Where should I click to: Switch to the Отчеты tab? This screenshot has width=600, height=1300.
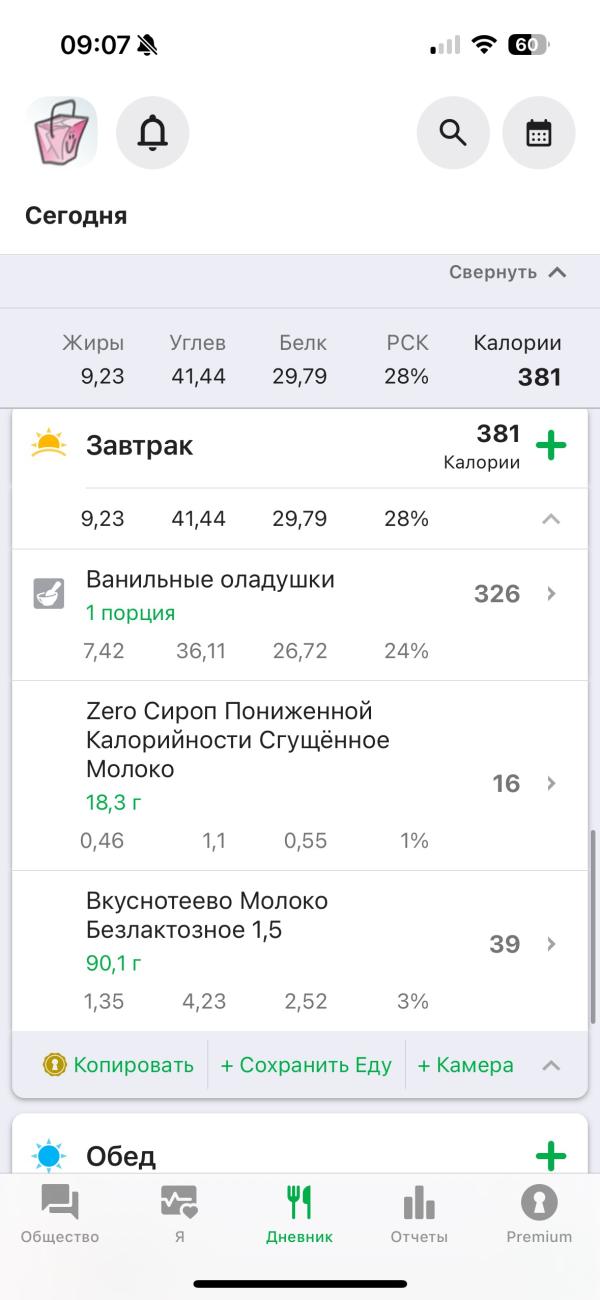(419, 1214)
